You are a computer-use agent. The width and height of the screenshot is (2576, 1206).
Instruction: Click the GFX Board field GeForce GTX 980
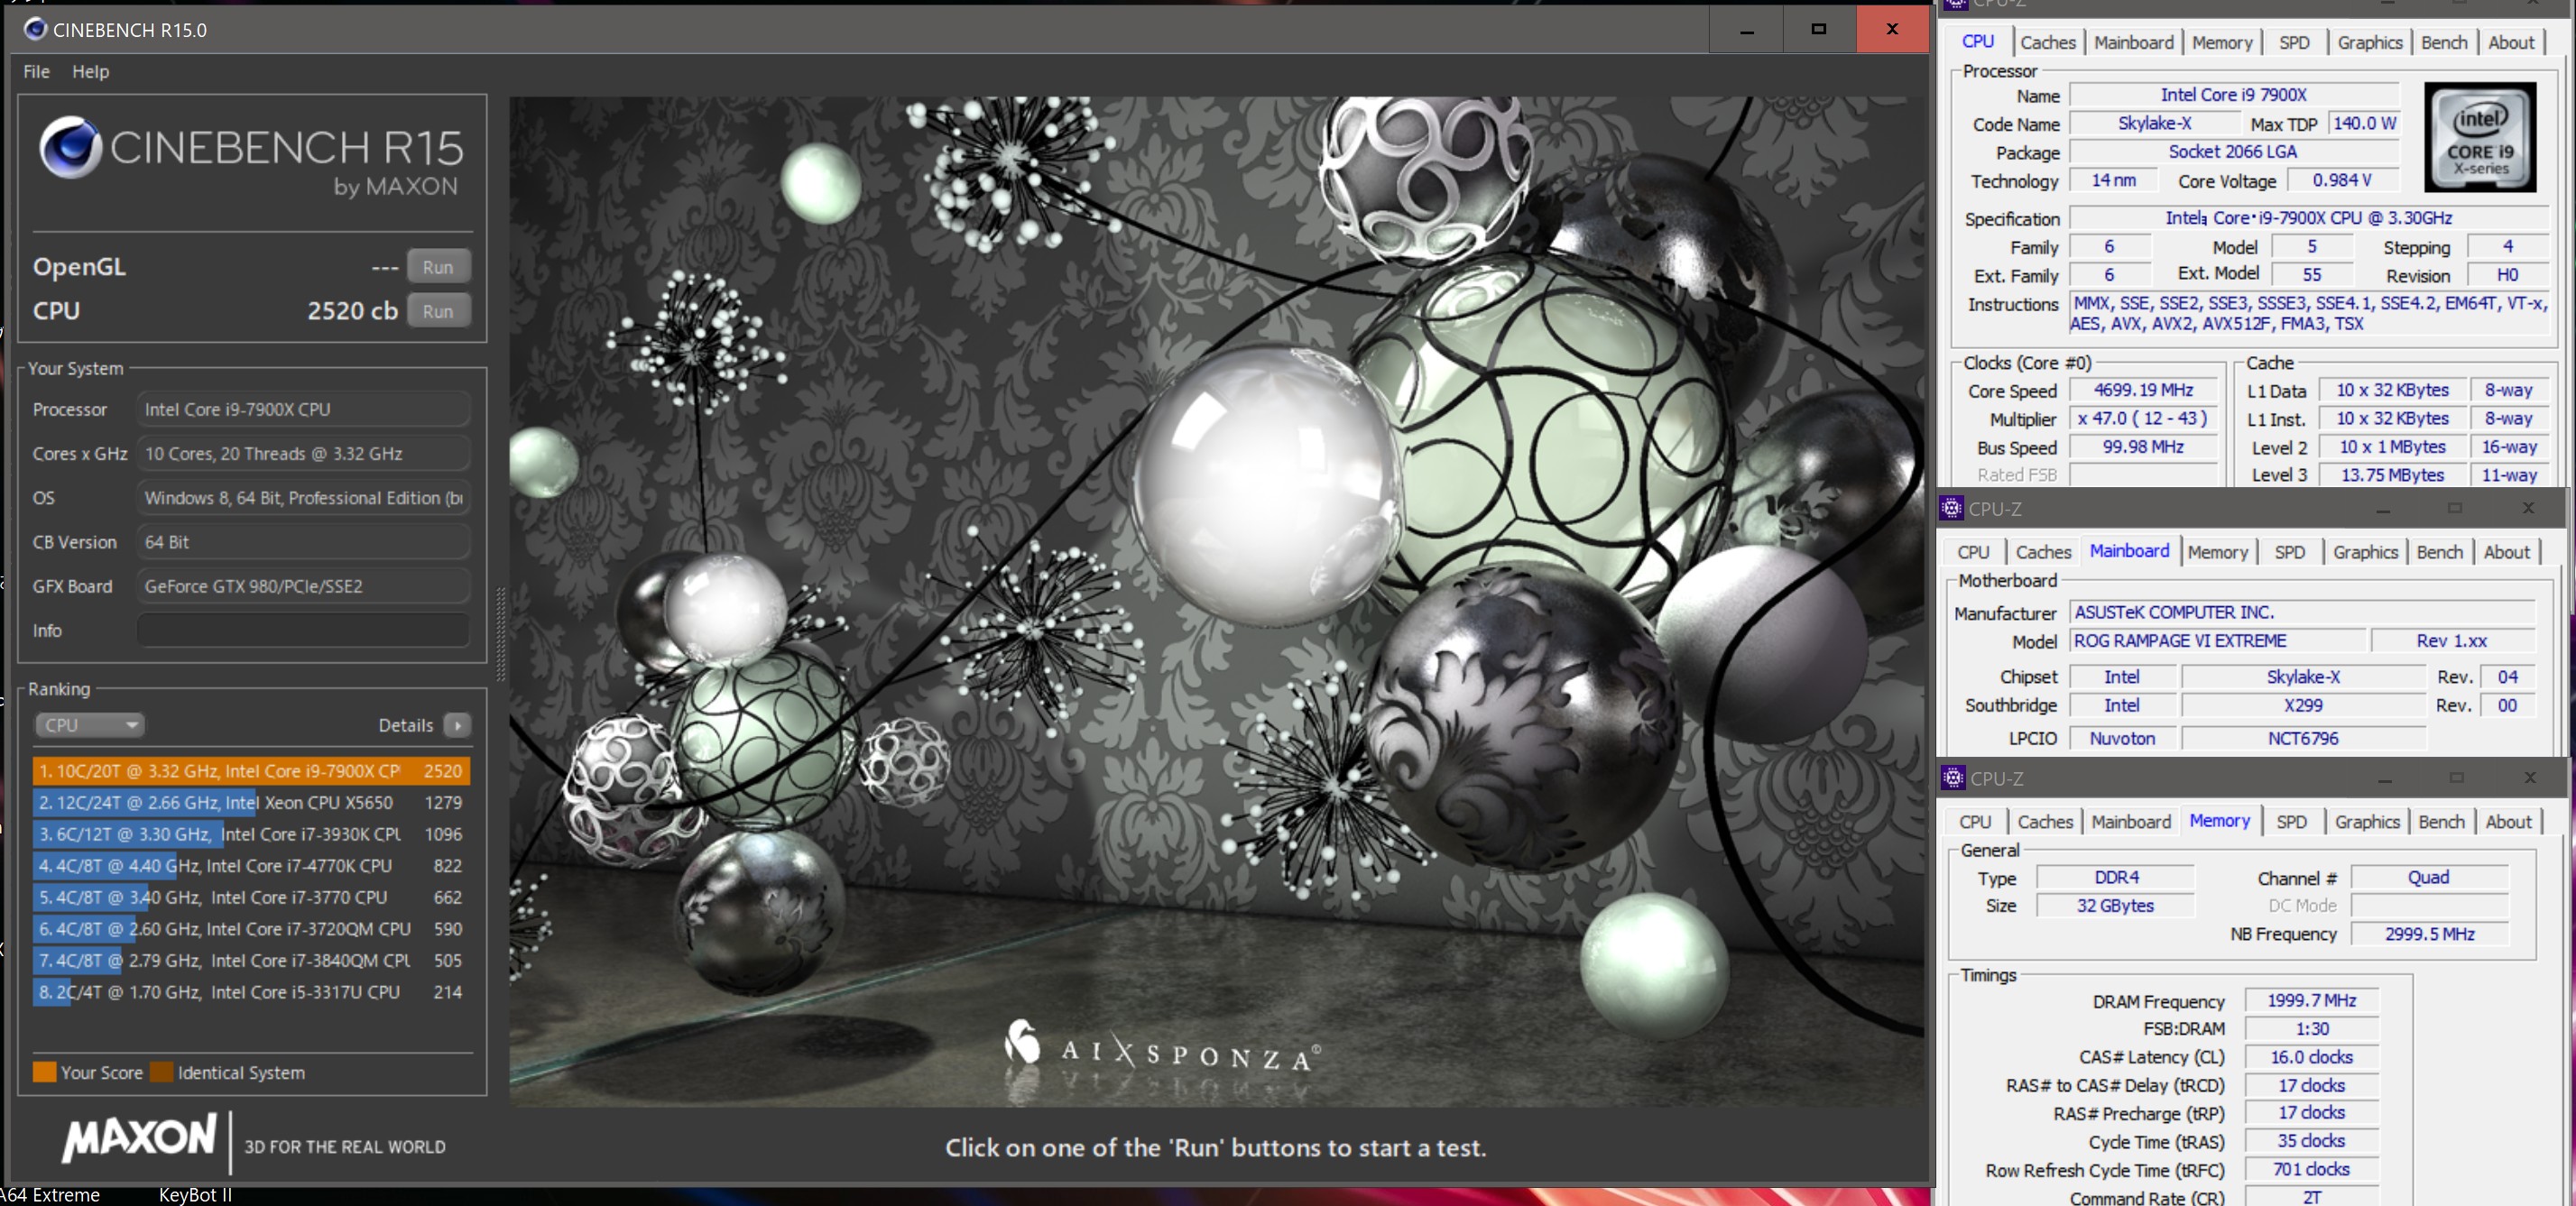pyautogui.click(x=303, y=586)
